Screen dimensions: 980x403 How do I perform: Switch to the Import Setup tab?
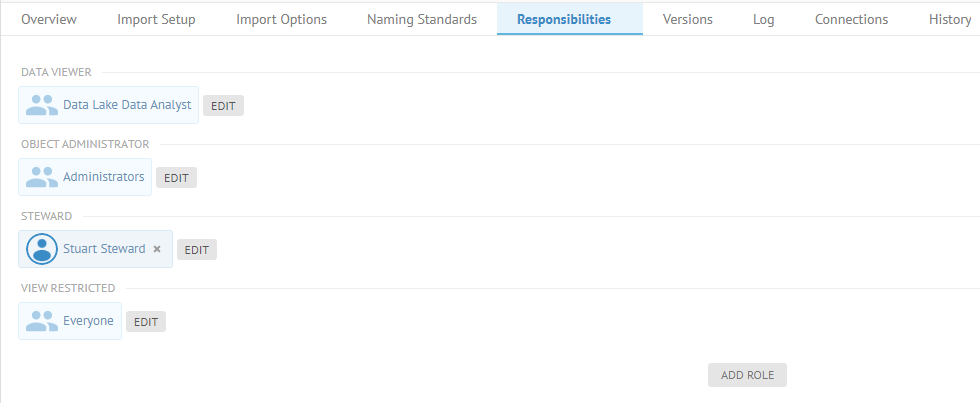156,19
